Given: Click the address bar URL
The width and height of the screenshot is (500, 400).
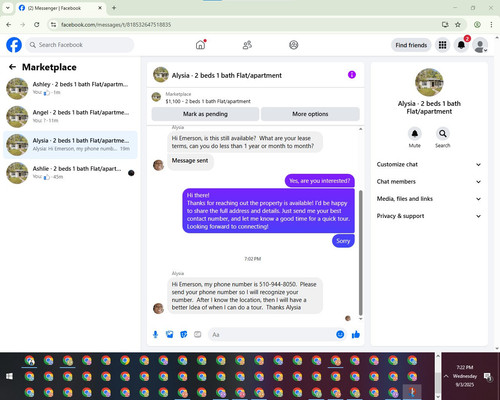Looking at the screenshot, I should (x=116, y=25).
